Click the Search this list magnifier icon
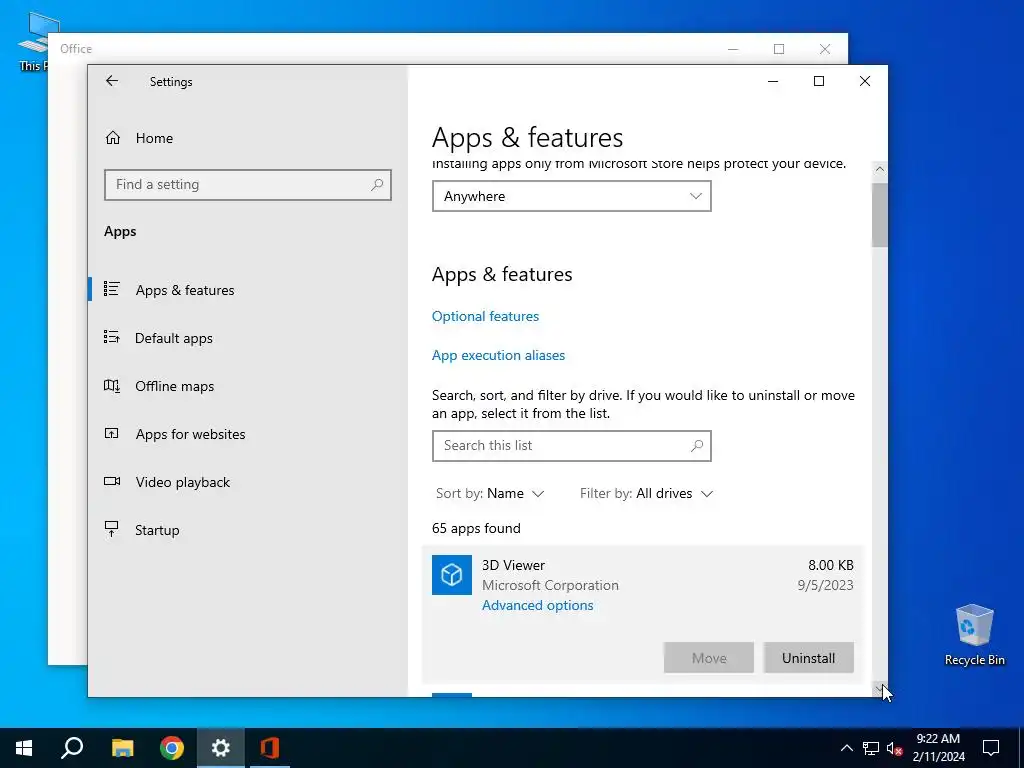 tap(697, 446)
